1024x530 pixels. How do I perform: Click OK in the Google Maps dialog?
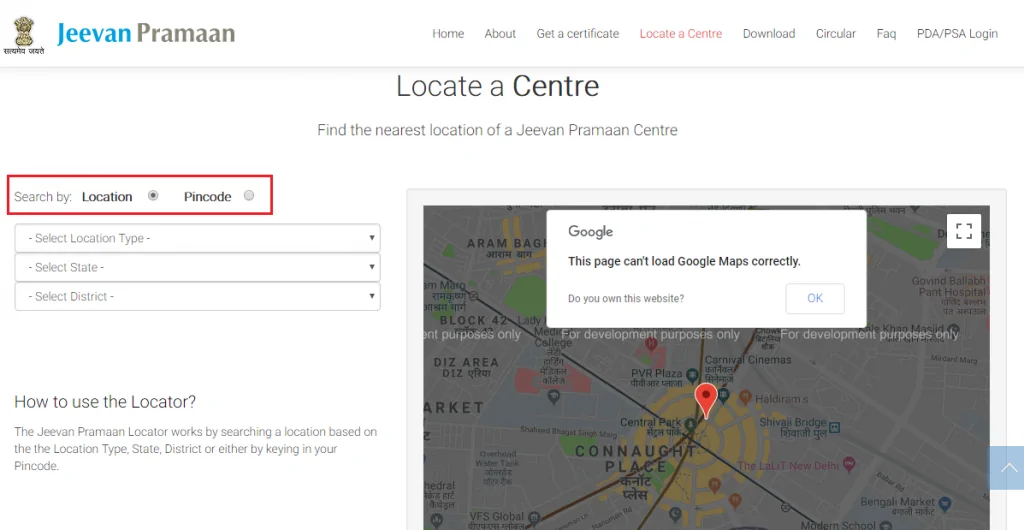815,298
